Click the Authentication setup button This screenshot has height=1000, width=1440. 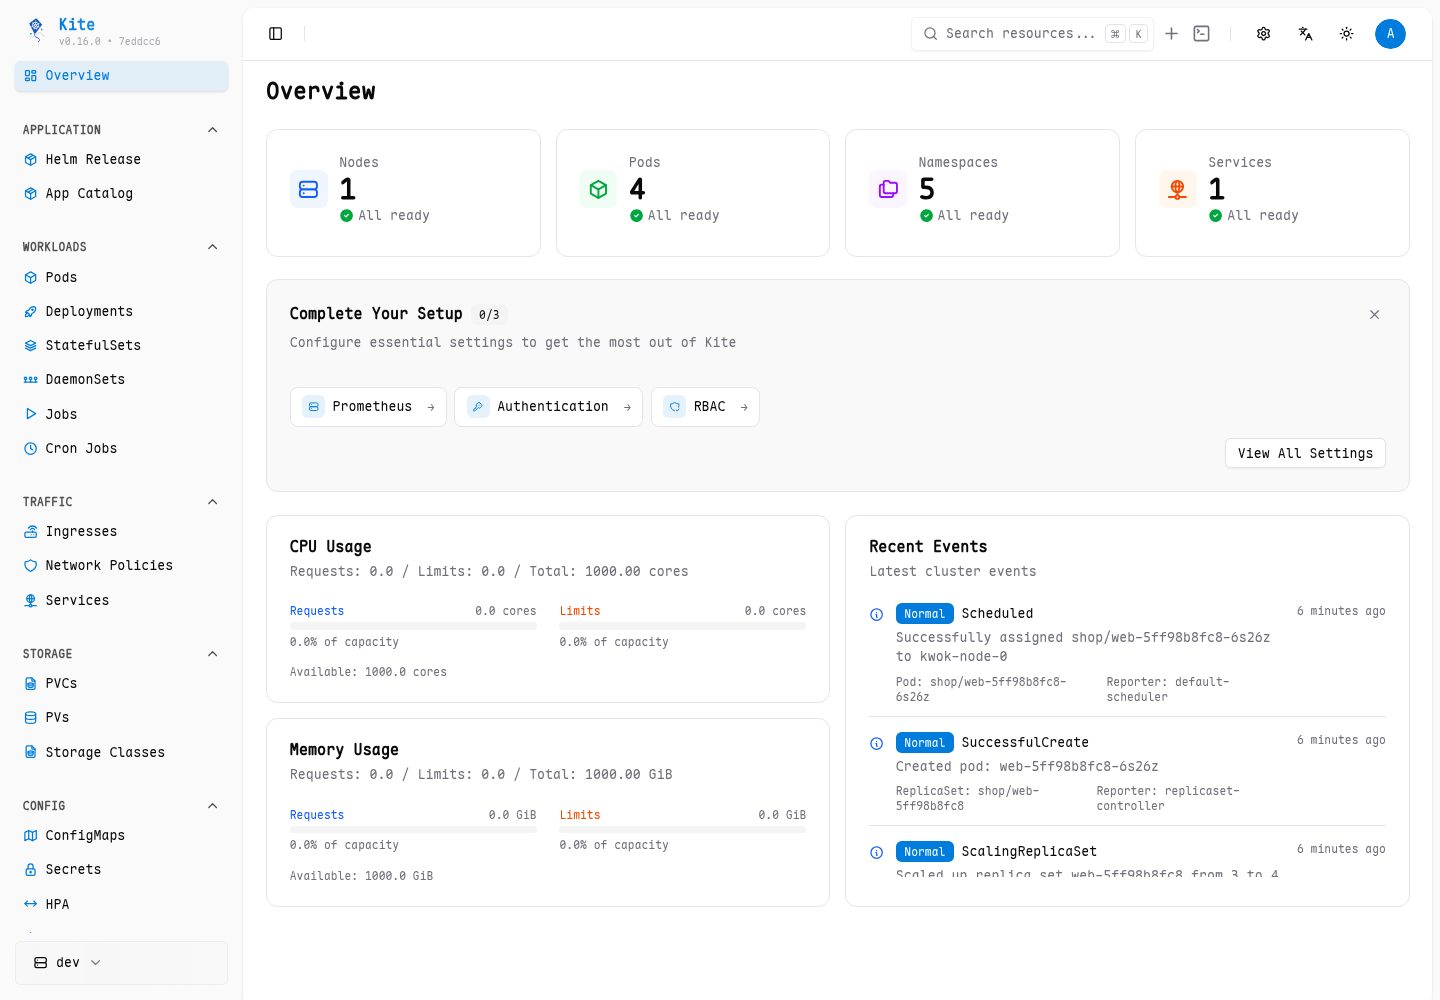point(548,407)
